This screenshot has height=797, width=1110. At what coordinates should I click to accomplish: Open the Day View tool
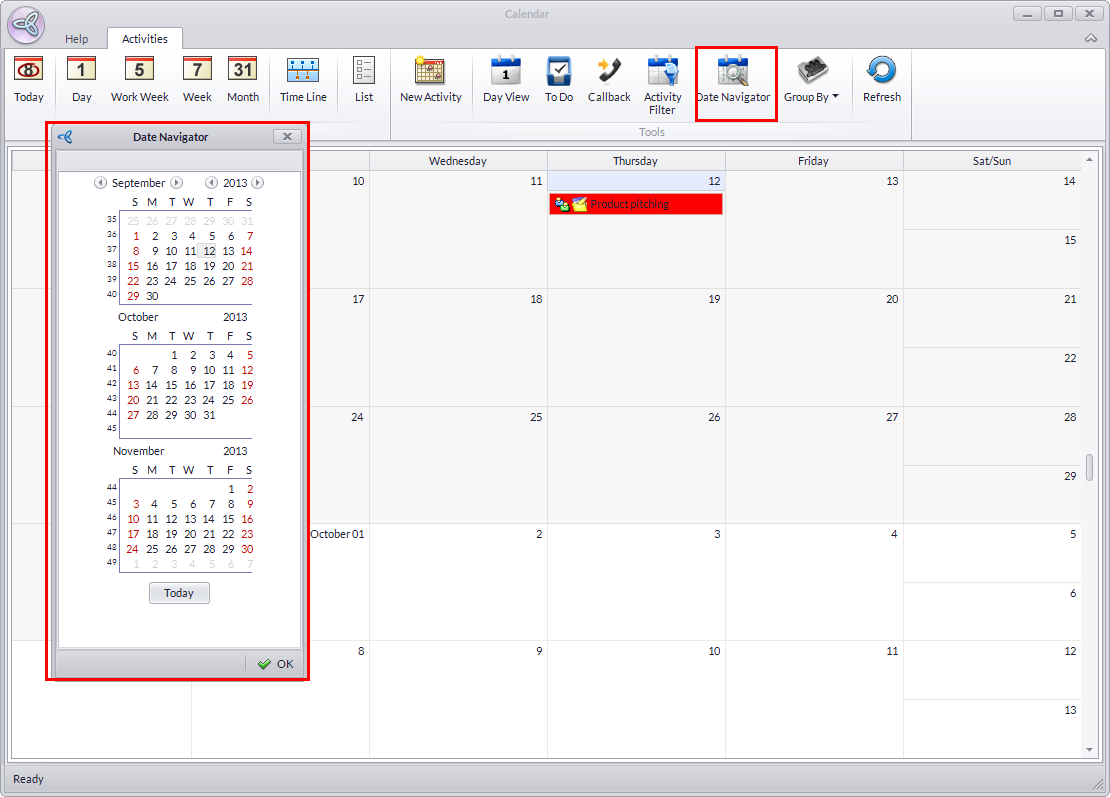(x=506, y=79)
